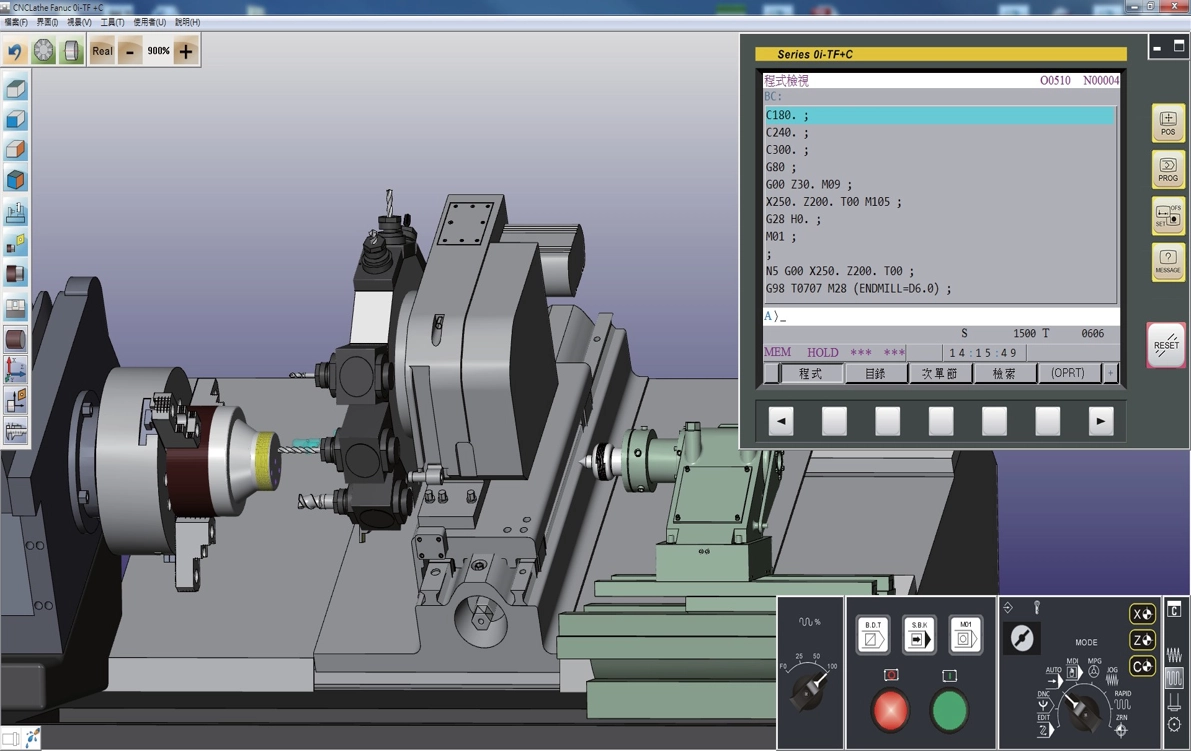This screenshot has width=1191, height=751.
Task: Toggle the S.B.K single block switch
Action: [919, 635]
